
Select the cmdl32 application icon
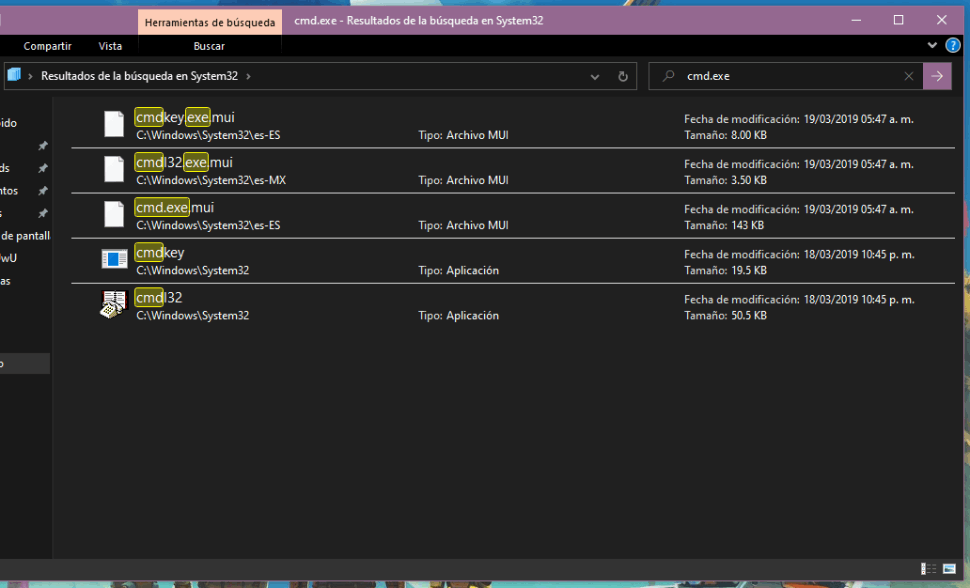click(113, 304)
